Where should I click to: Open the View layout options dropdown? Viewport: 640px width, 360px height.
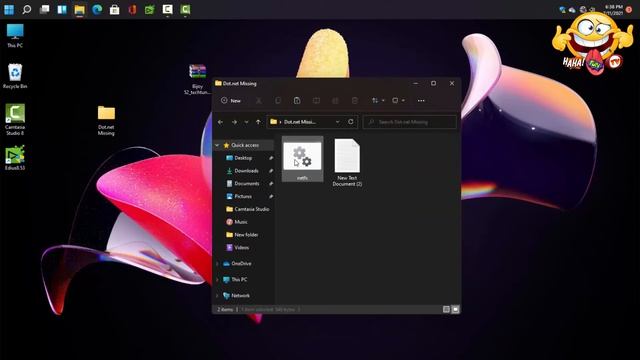click(398, 100)
